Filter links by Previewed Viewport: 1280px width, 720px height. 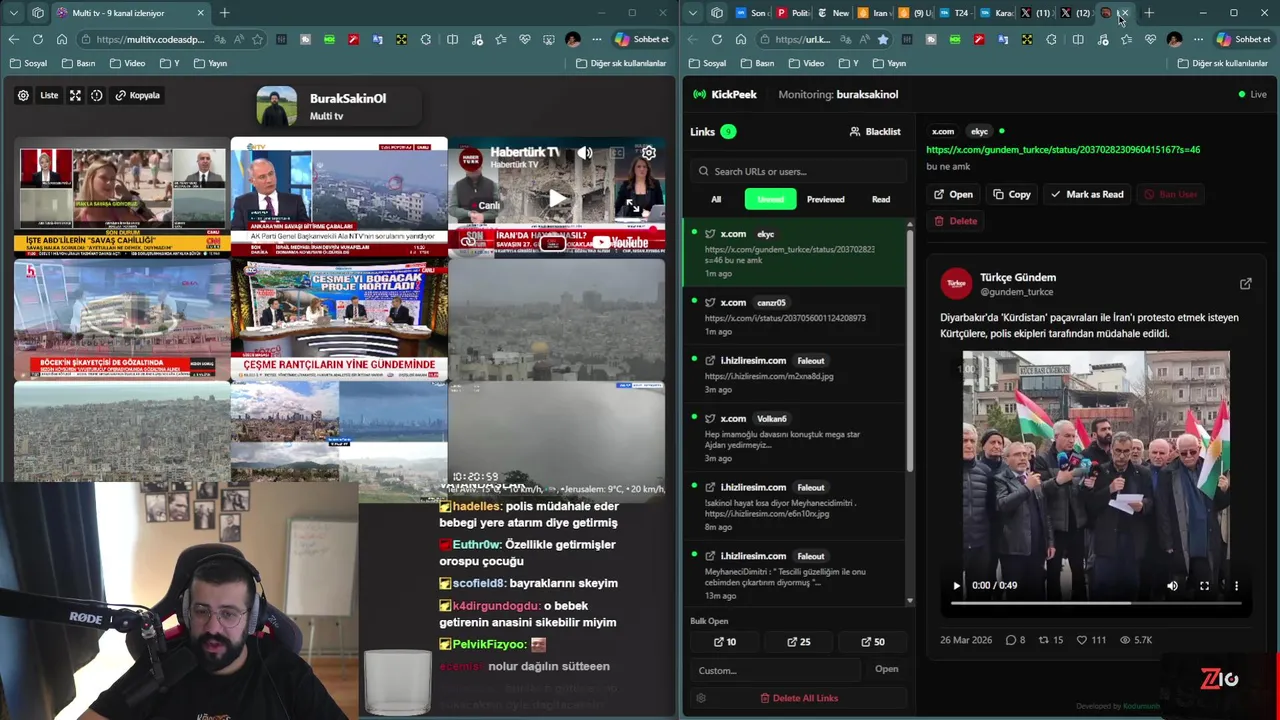coord(825,199)
